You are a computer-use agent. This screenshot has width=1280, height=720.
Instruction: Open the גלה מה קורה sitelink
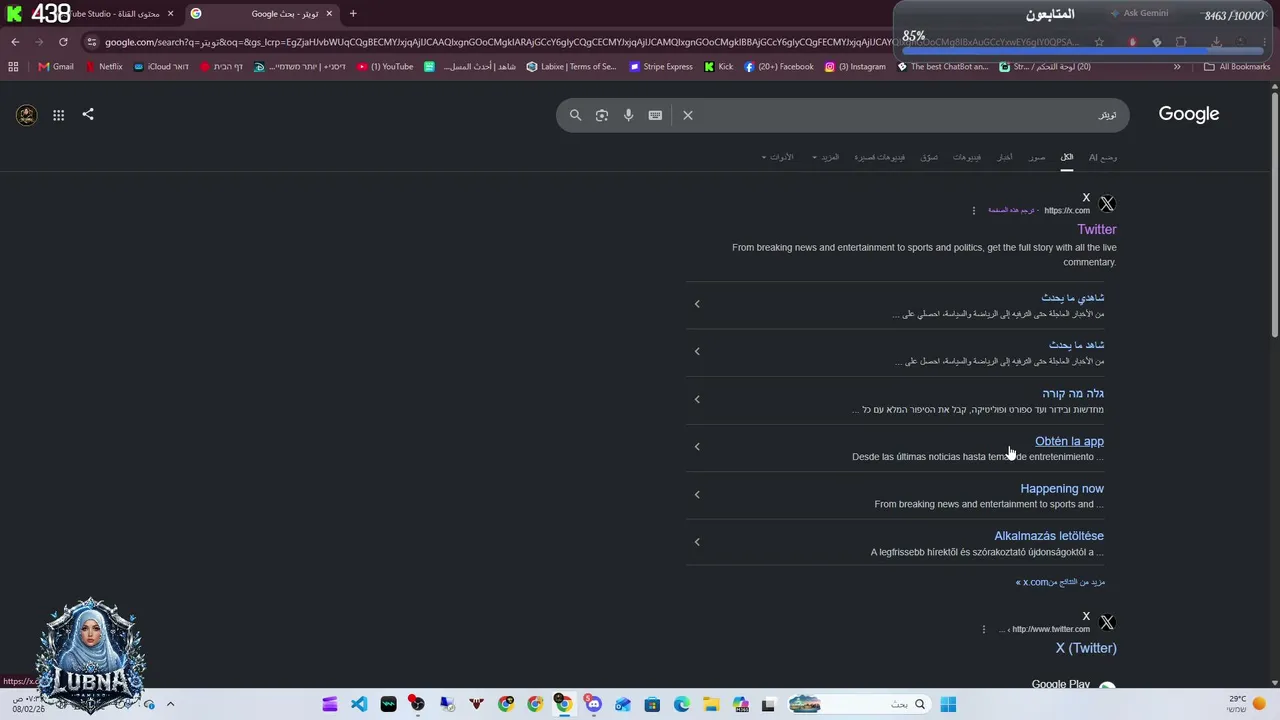(1073, 393)
